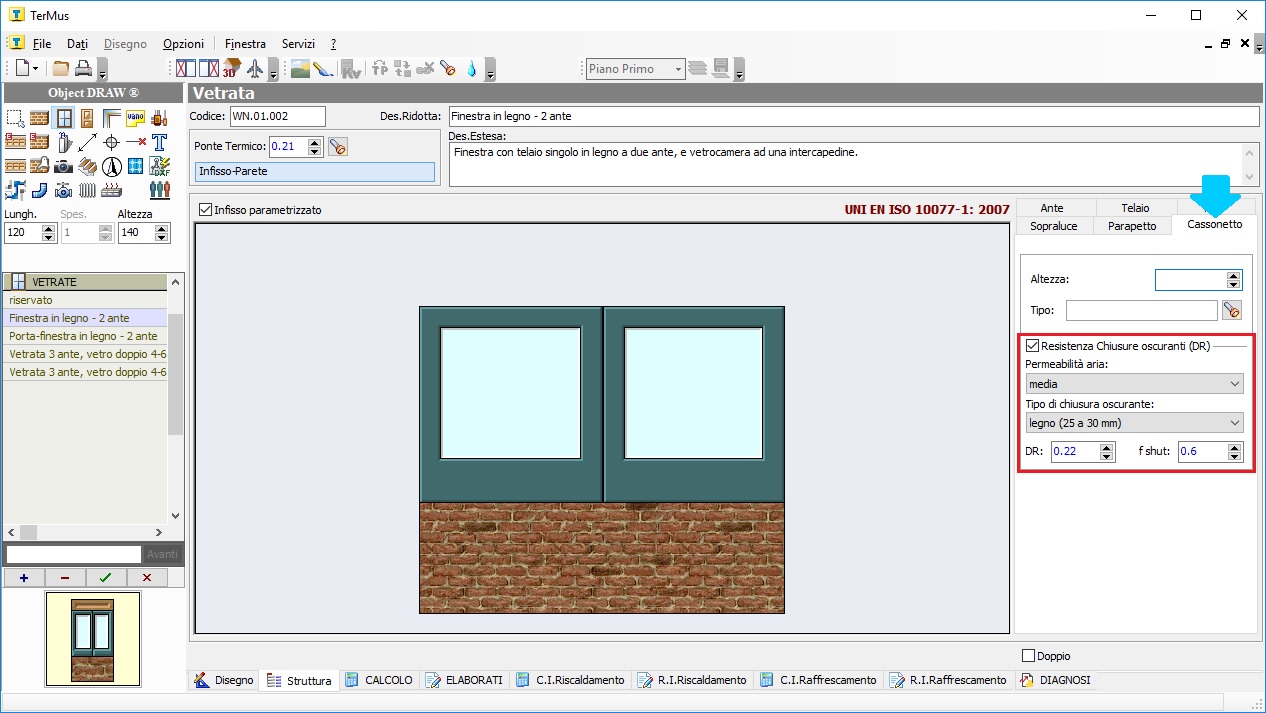Click the camera tool icon
1266x713 pixels.
coord(63,166)
